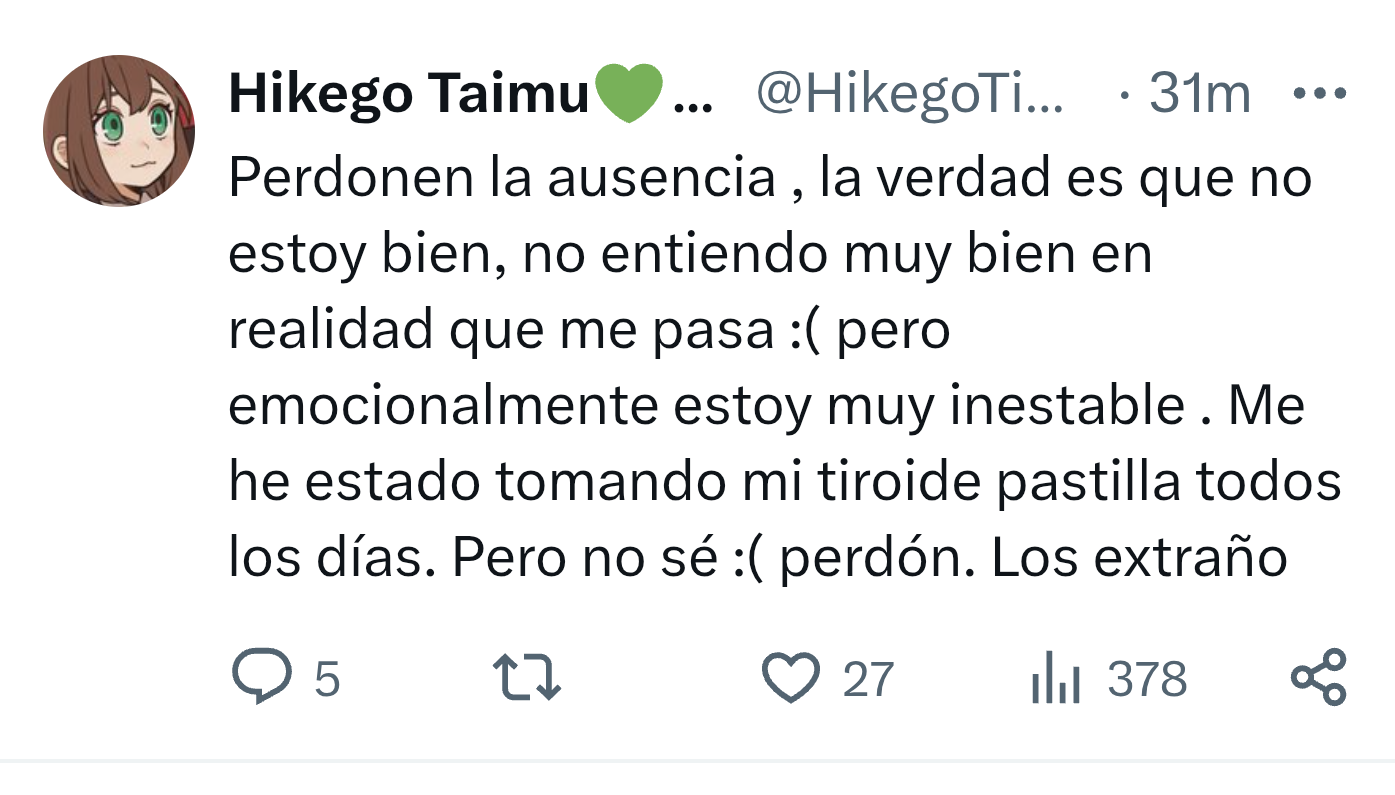The width and height of the screenshot is (1395, 795).
Task: Open the three-dot more options menu
Action: click(x=1319, y=94)
